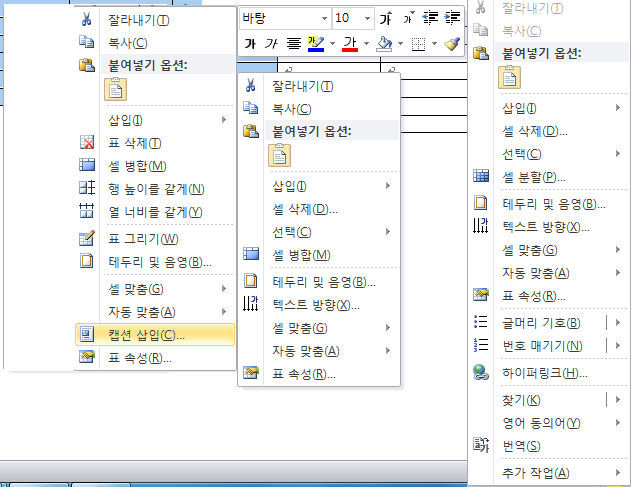
Task: Select the Format Painter brush icon
Action: coord(452,43)
